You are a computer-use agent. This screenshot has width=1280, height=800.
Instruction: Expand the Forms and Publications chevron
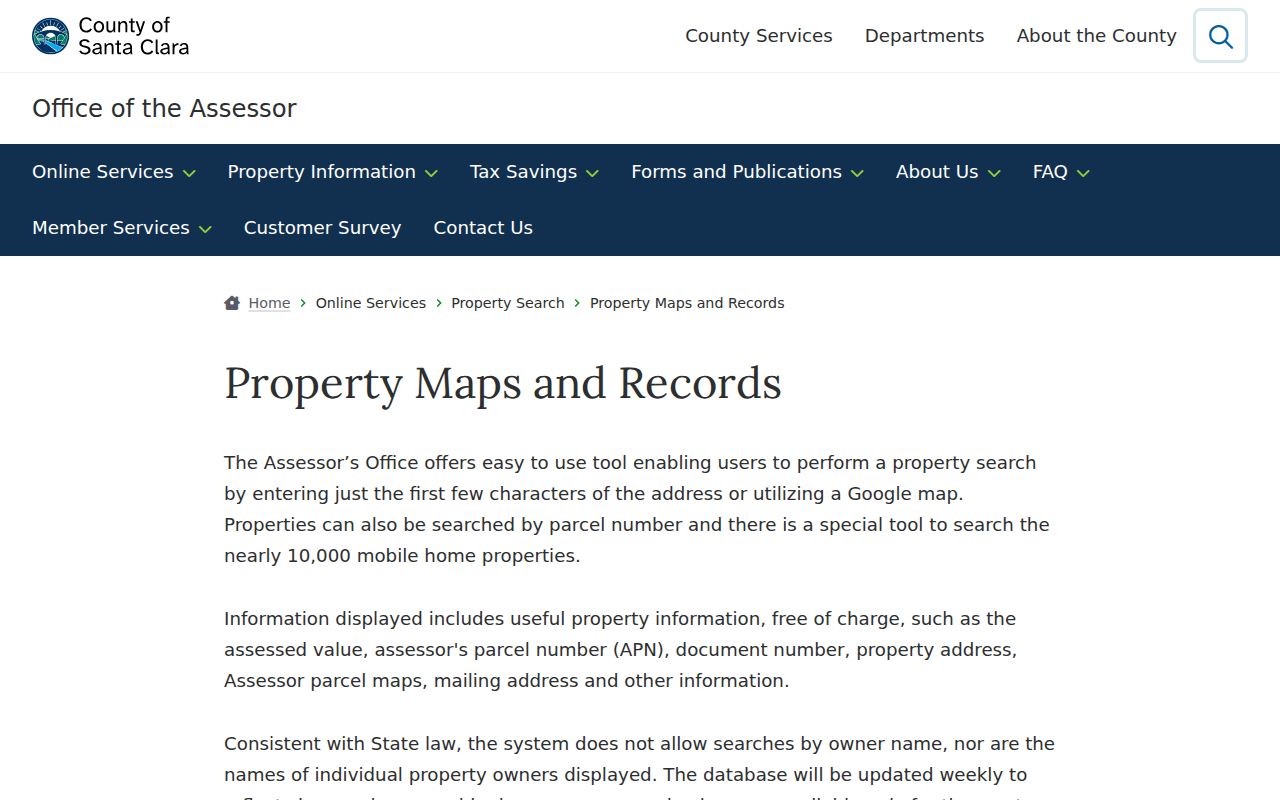[x=857, y=173]
